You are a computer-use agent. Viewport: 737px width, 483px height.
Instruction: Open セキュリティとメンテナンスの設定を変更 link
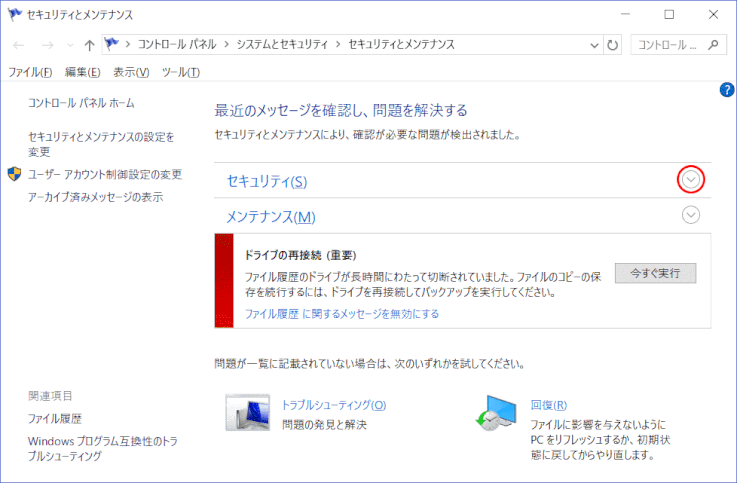point(101,144)
